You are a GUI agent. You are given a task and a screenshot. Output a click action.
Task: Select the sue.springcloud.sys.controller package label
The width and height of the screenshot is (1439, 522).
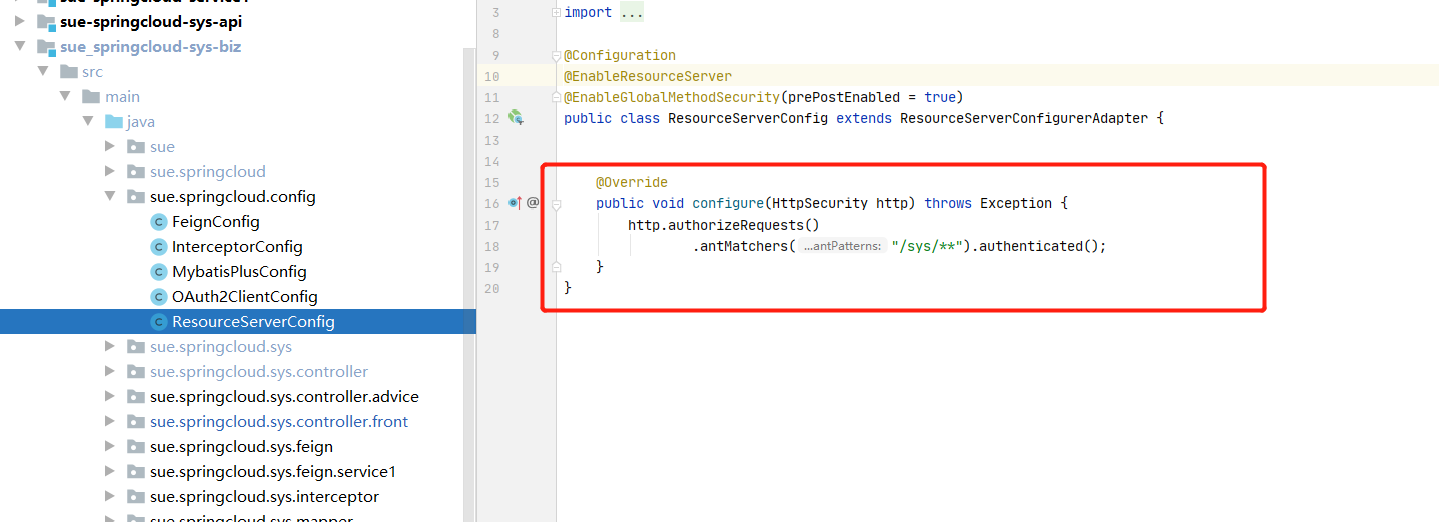coord(259,372)
